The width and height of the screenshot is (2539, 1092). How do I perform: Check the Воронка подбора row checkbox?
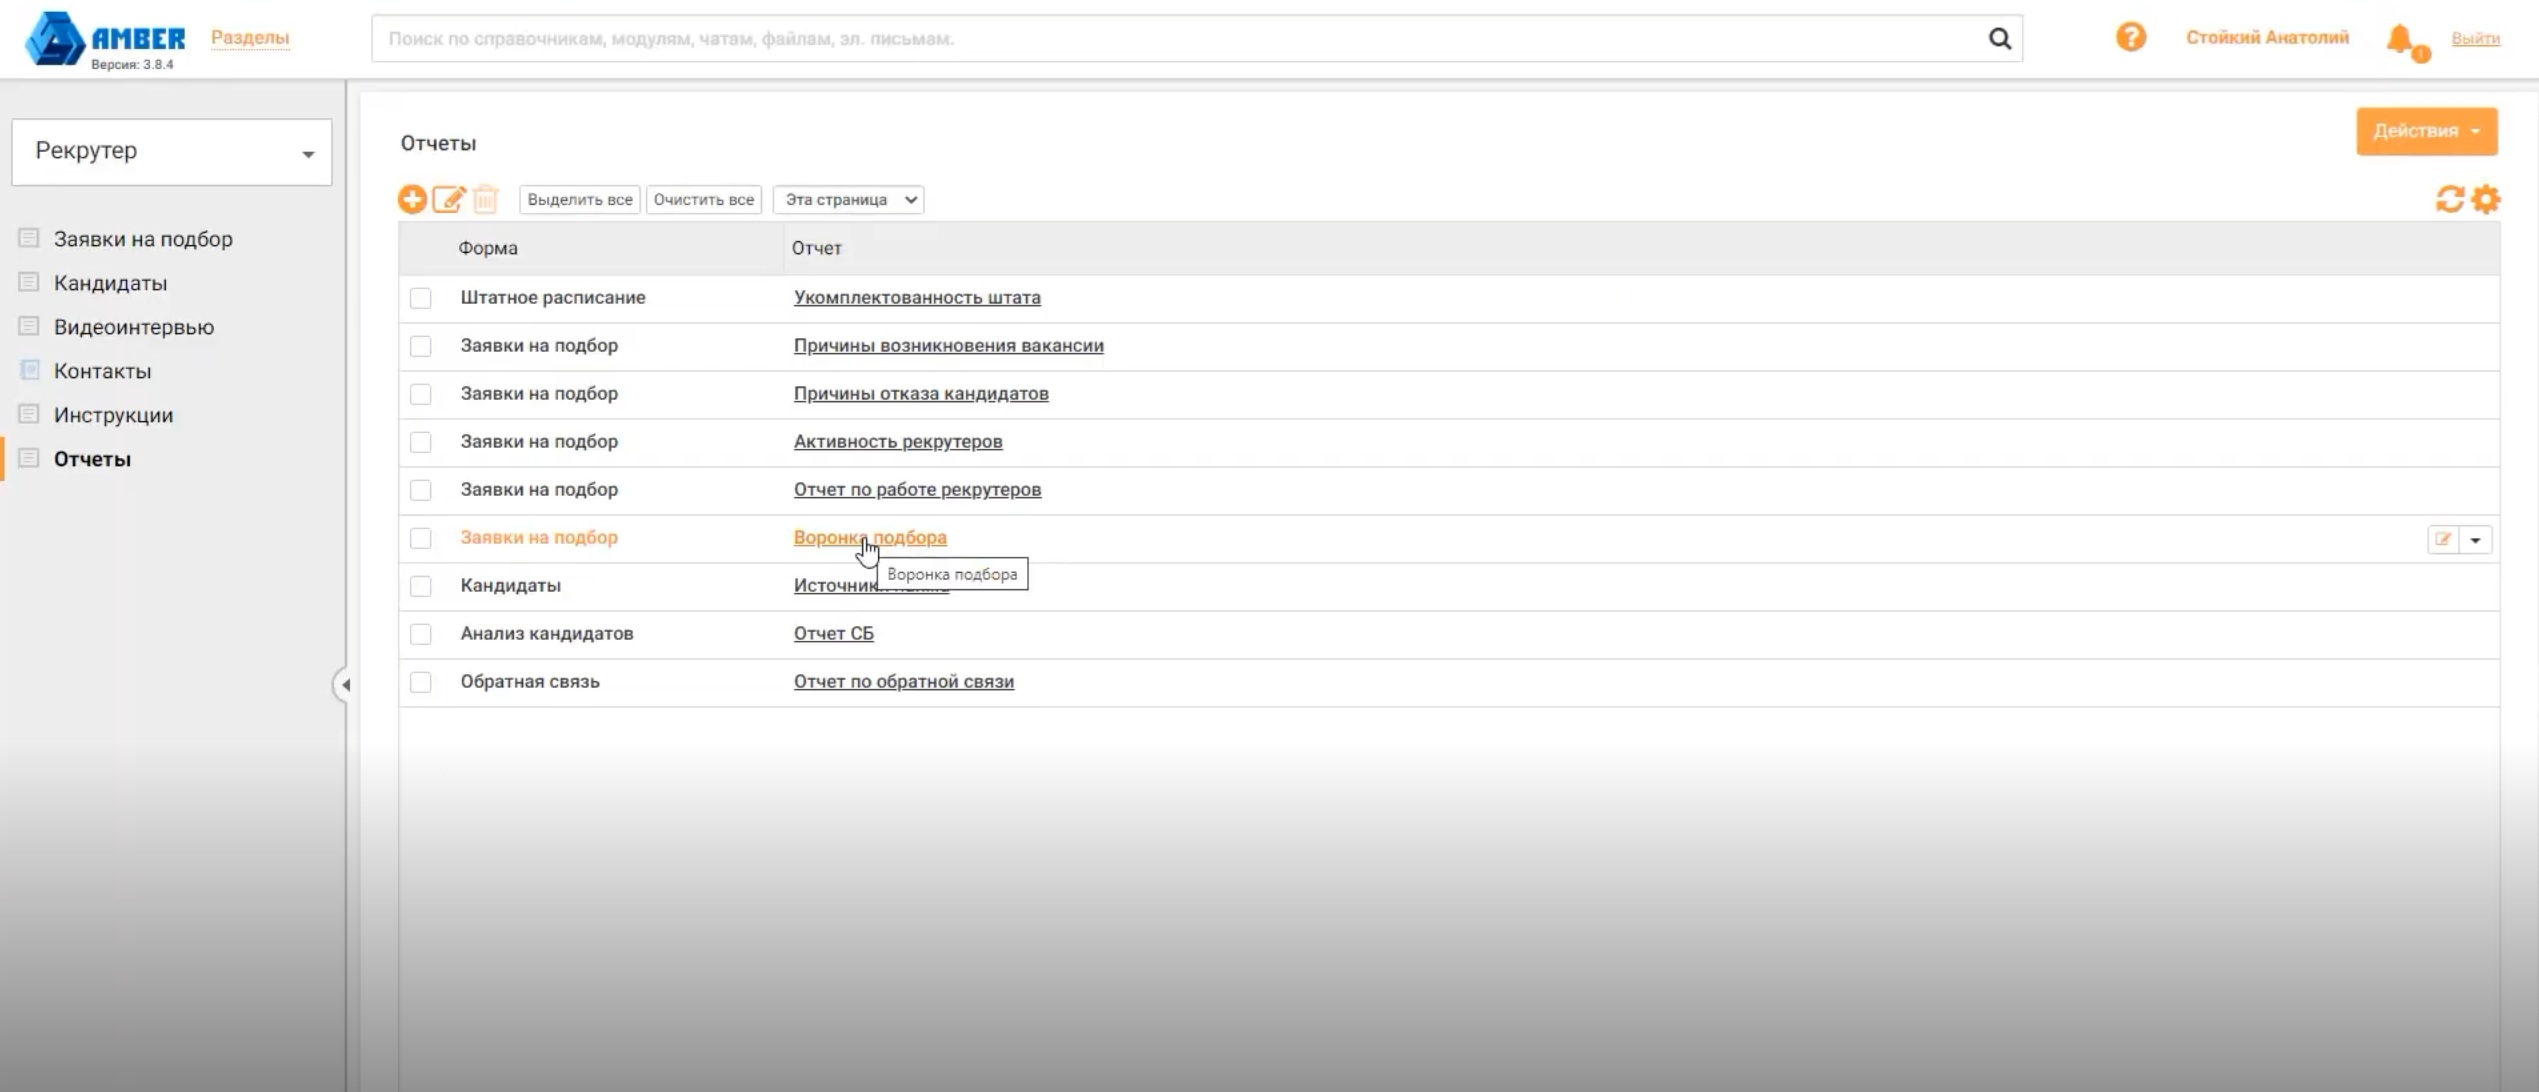(421, 538)
